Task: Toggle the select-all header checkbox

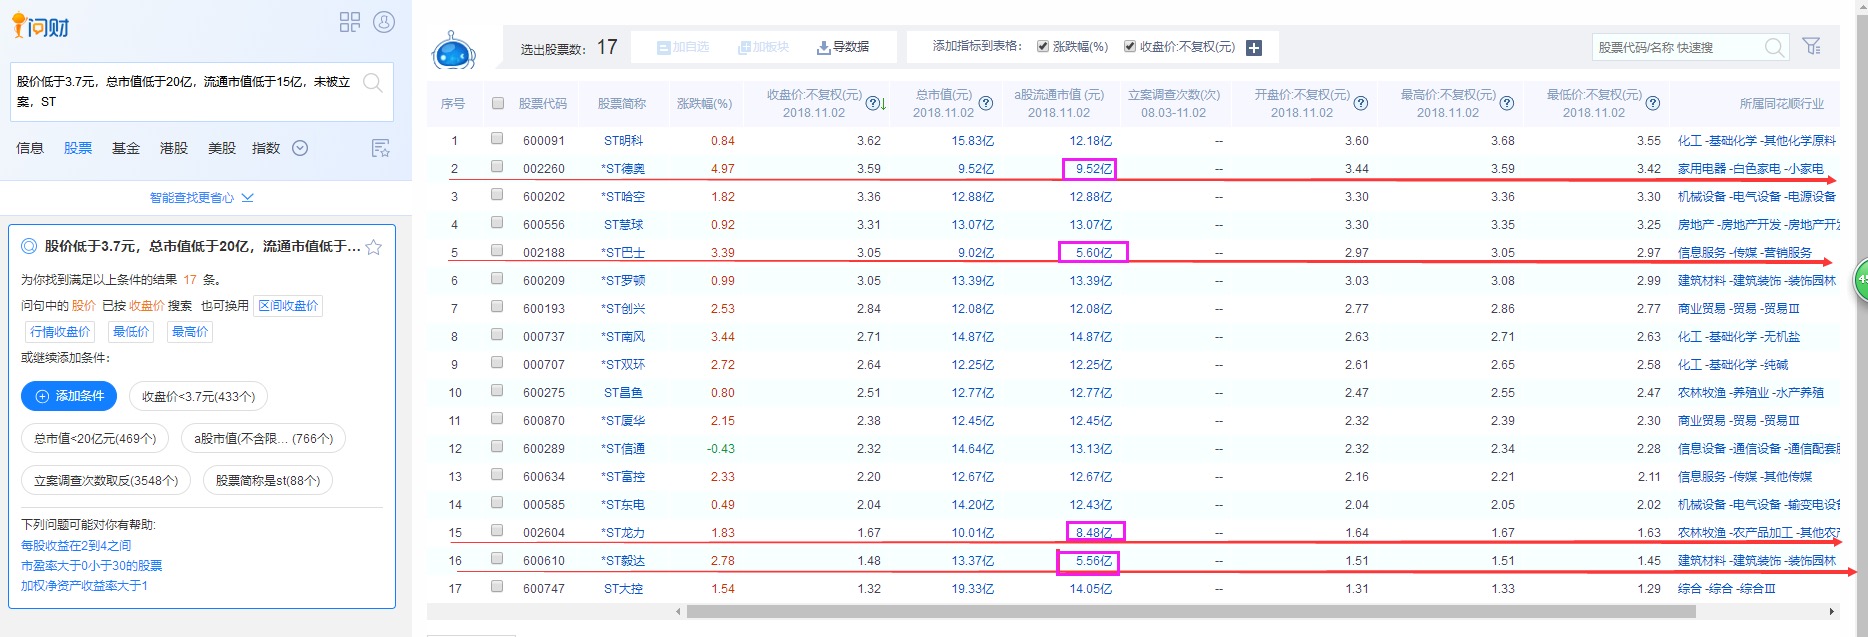Action: point(497,103)
